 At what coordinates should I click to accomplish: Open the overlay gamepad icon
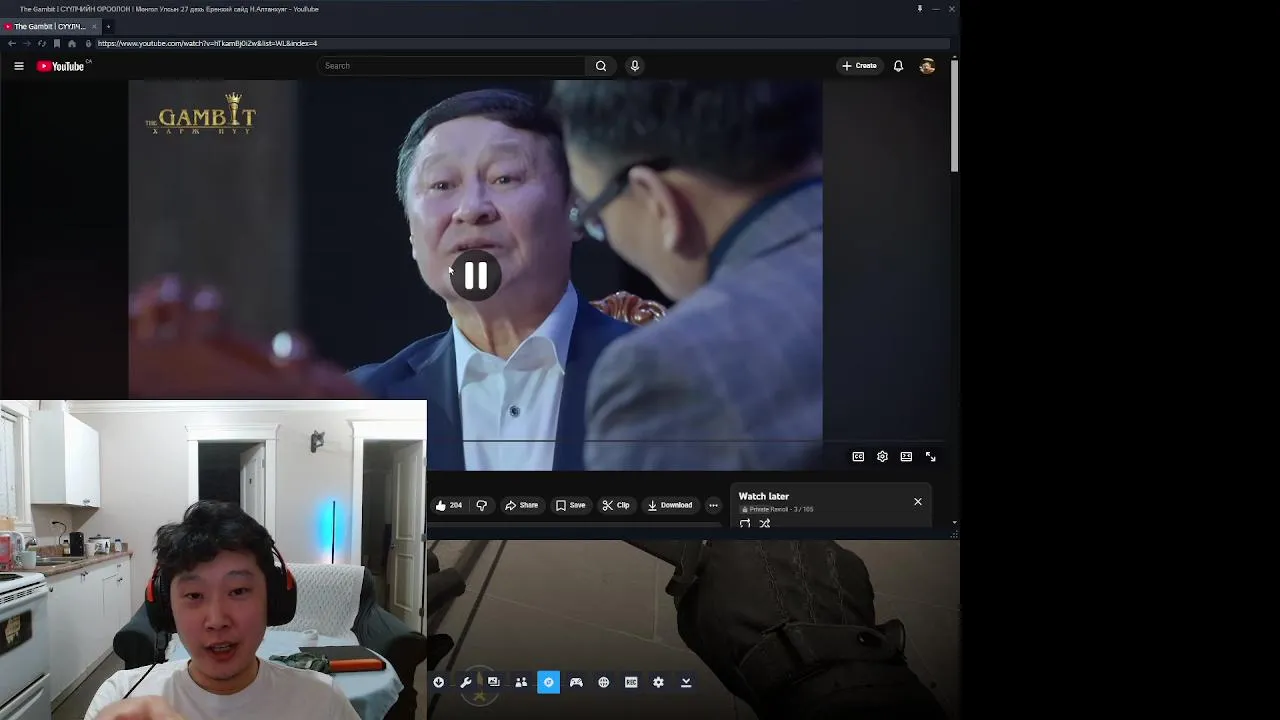576,682
